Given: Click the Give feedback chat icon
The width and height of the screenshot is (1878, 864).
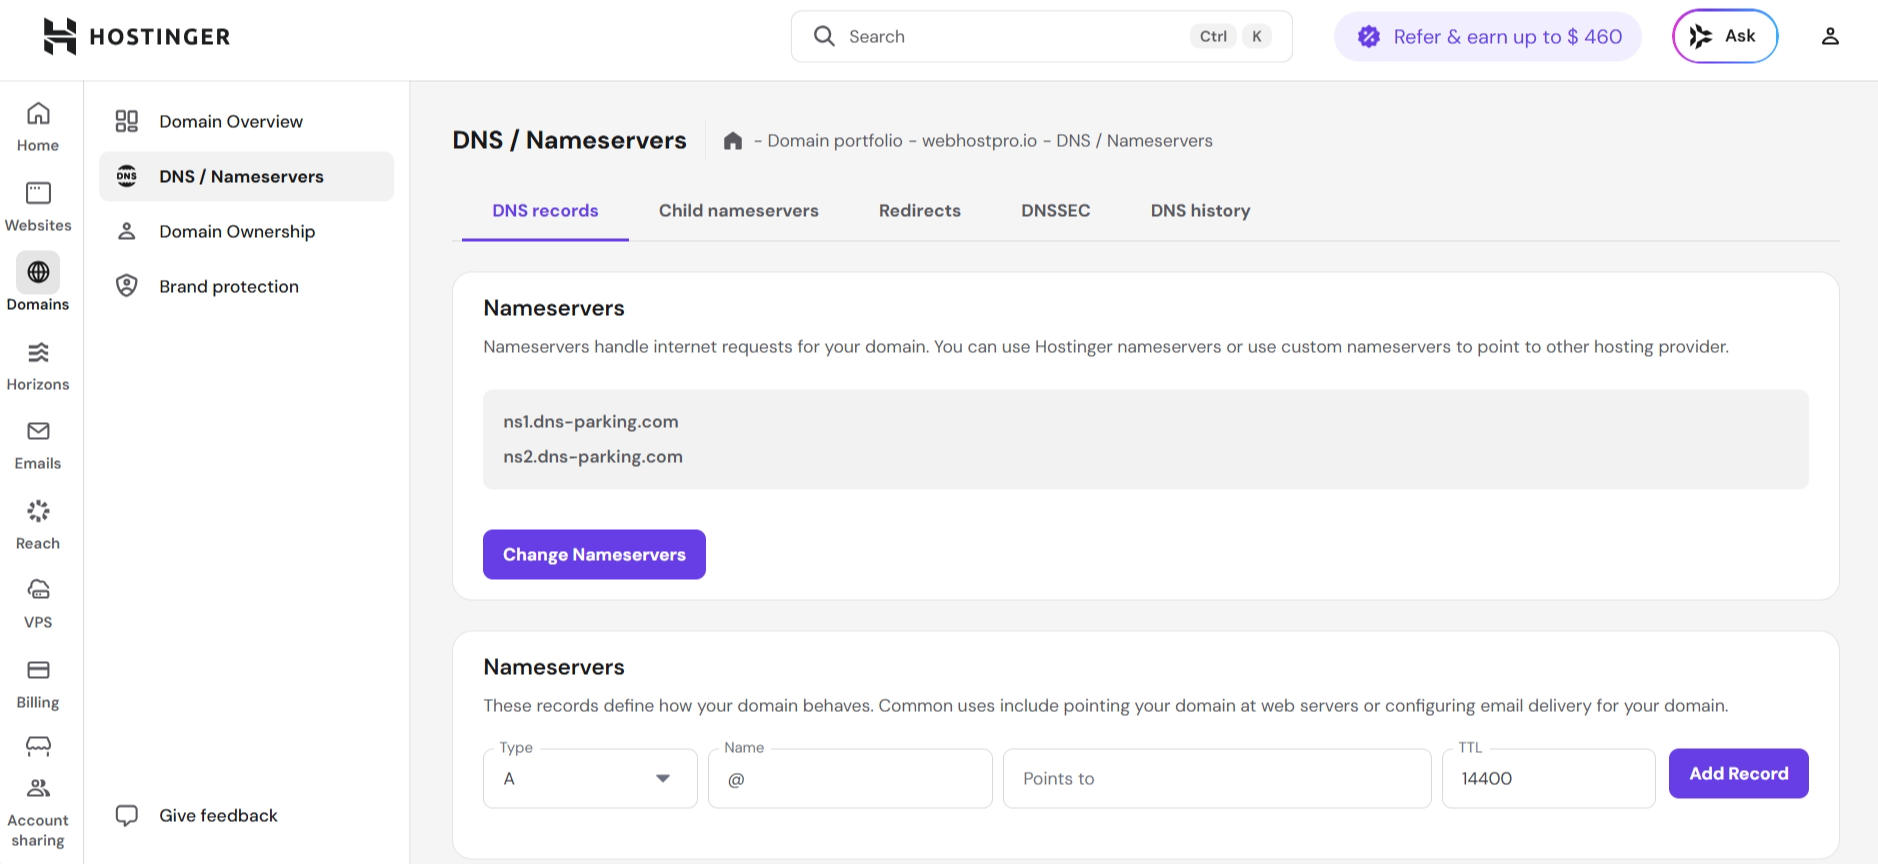Looking at the screenshot, I should [127, 815].
